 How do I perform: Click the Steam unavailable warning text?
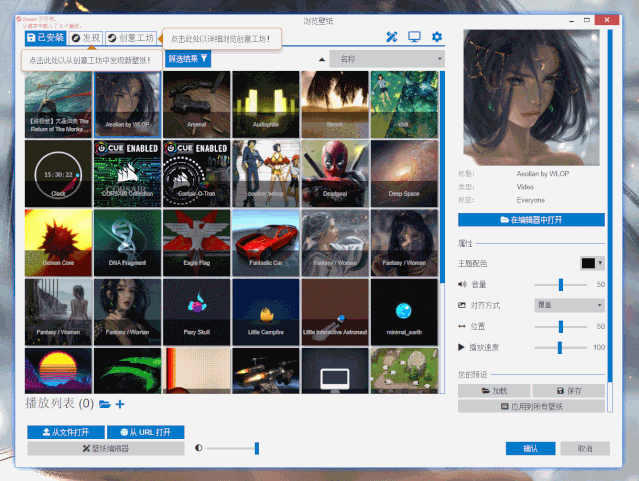pyautogui.click(x=50, y=22)
